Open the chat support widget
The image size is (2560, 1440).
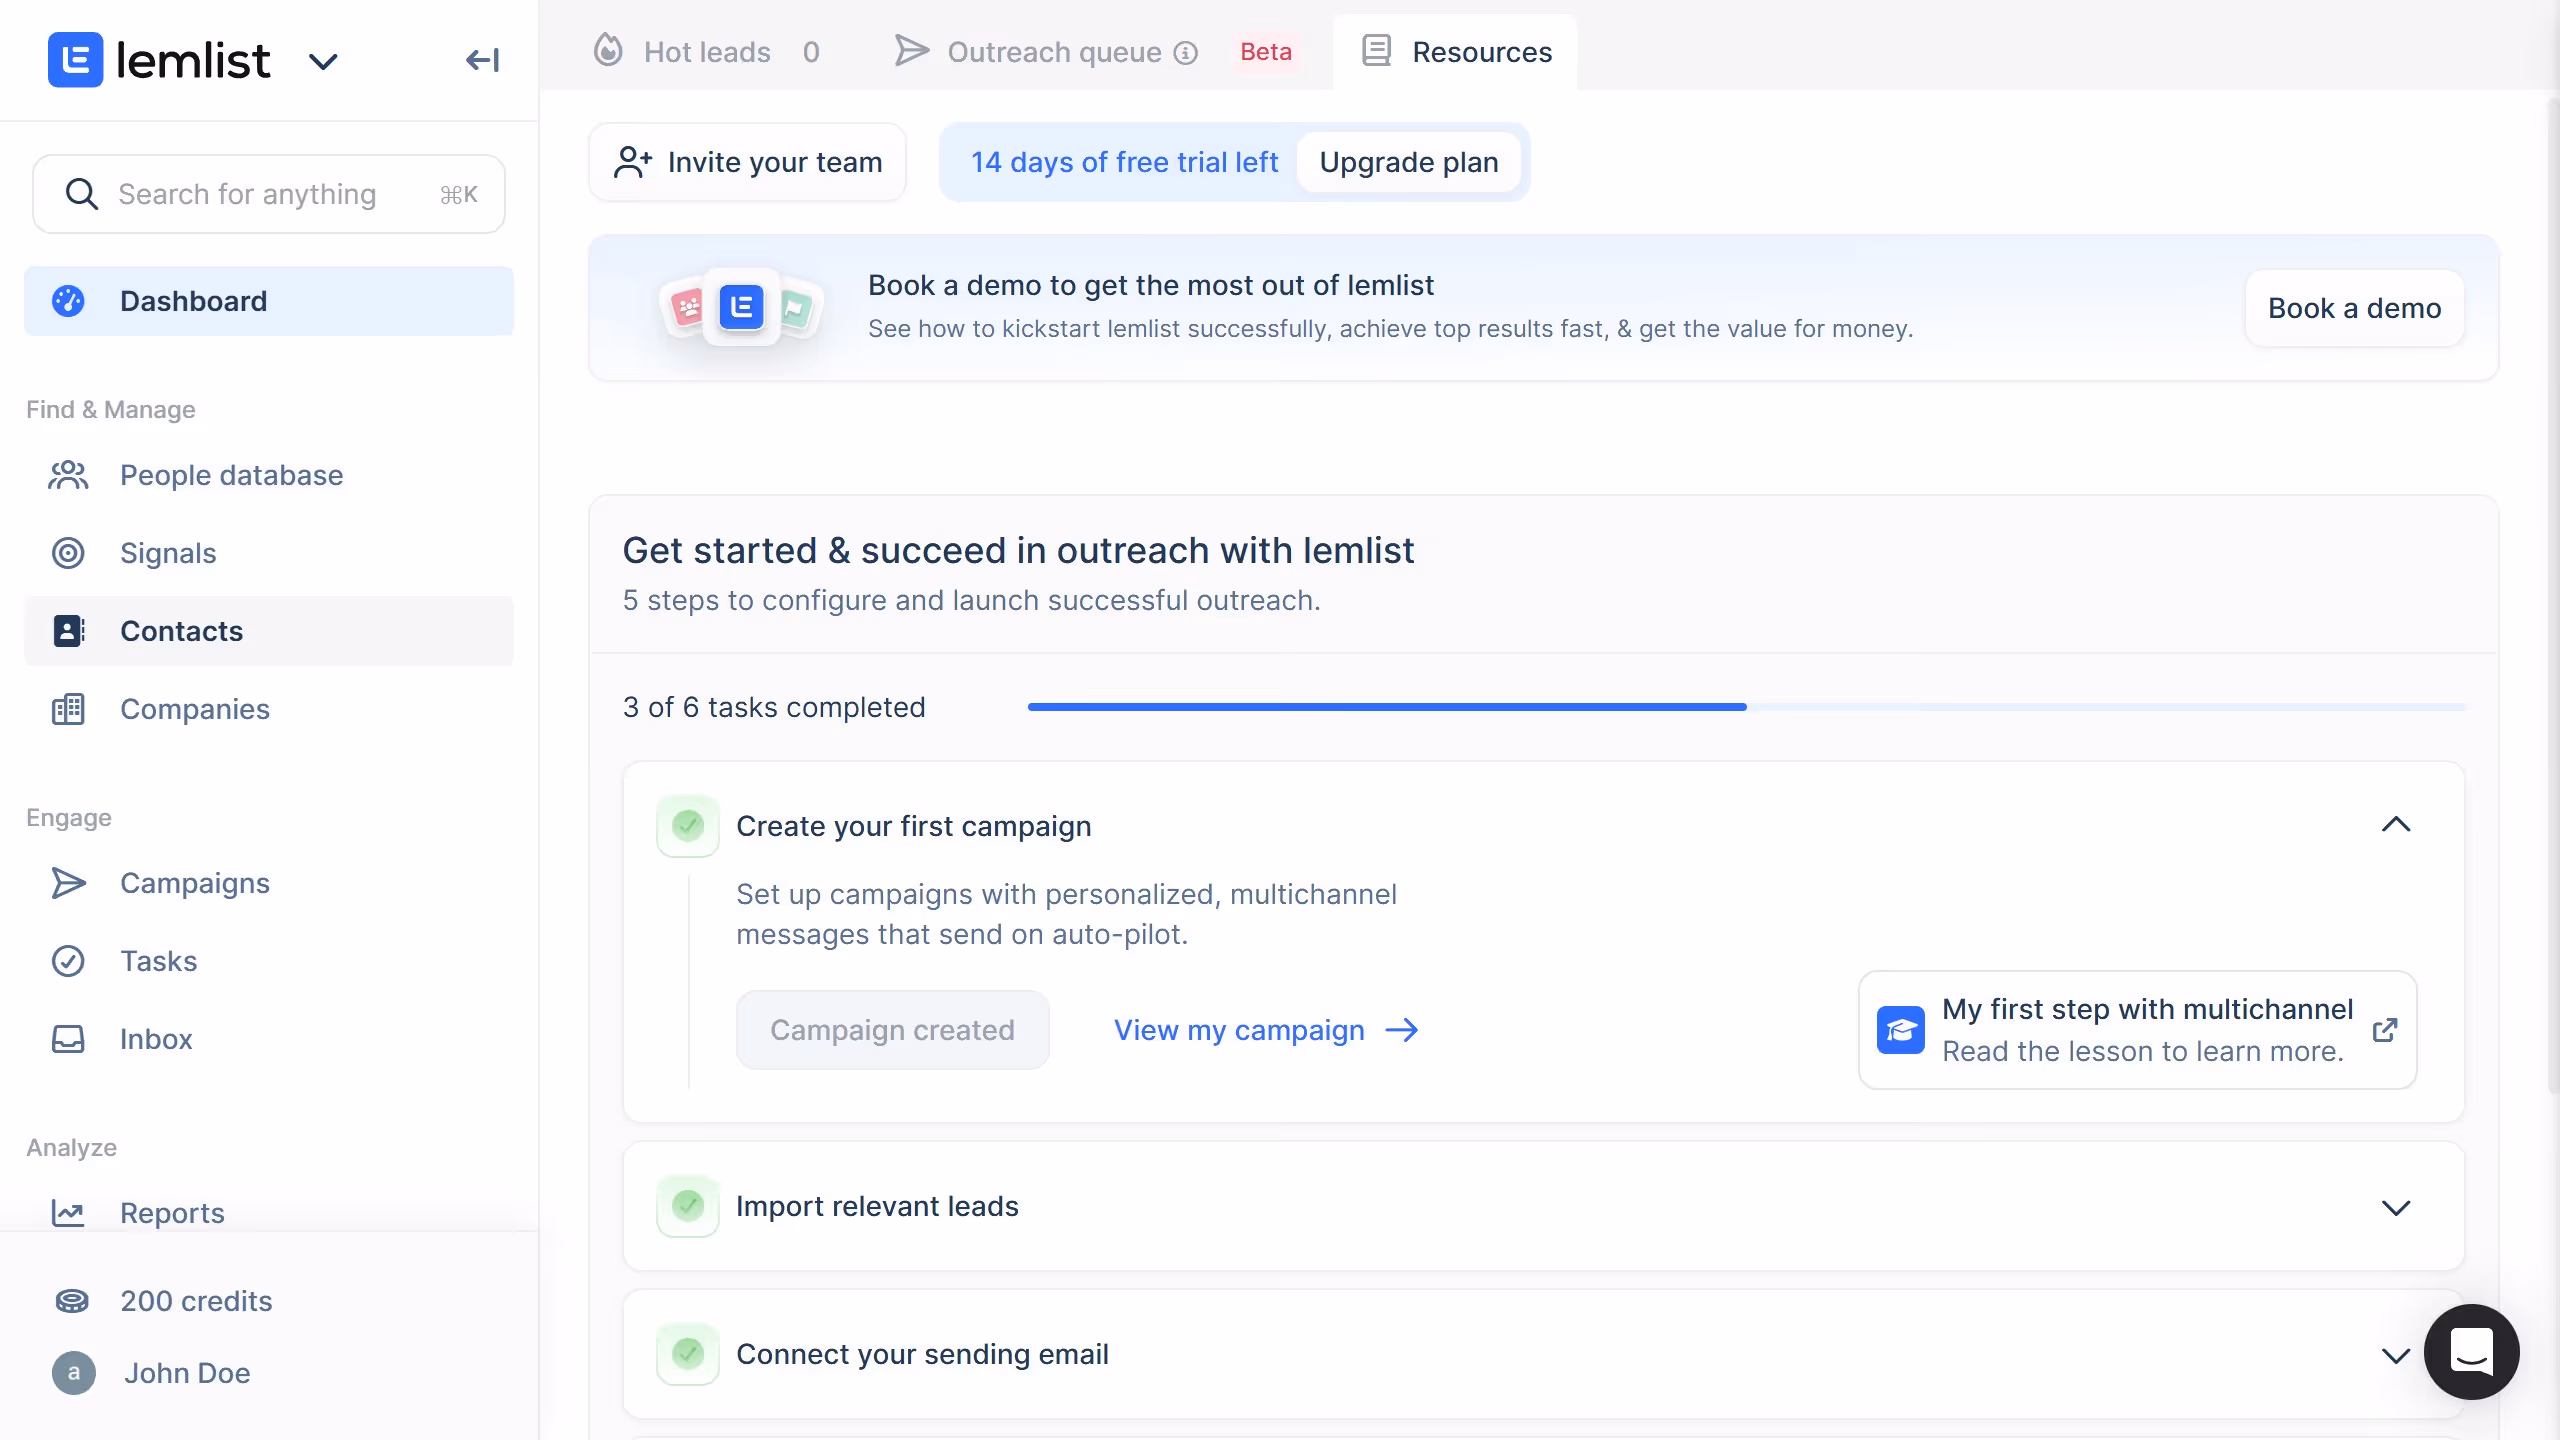2471,1352
